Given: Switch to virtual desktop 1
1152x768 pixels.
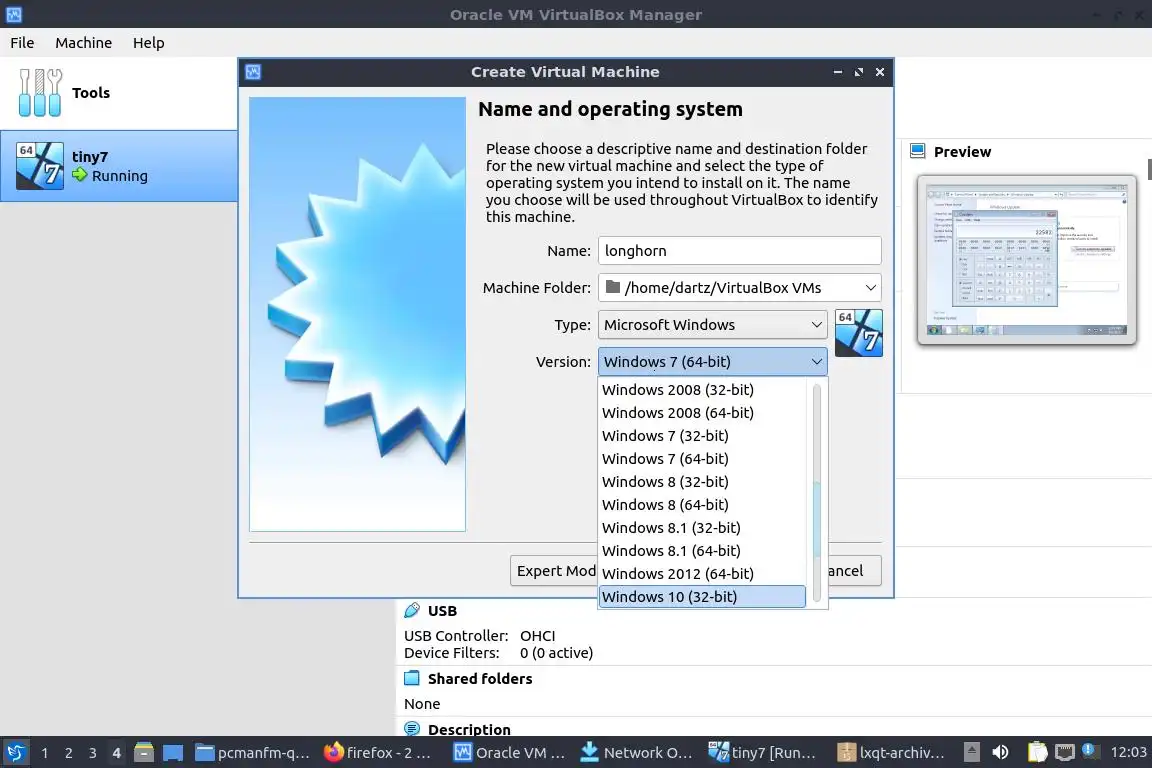Looking at the screenshot, I should [x=45, y=753].
